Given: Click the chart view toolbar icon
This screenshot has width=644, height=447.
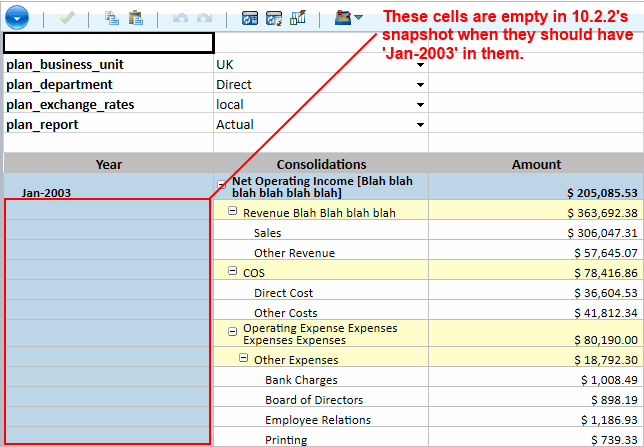Looking at the screenshot, I should coord(298,17).
